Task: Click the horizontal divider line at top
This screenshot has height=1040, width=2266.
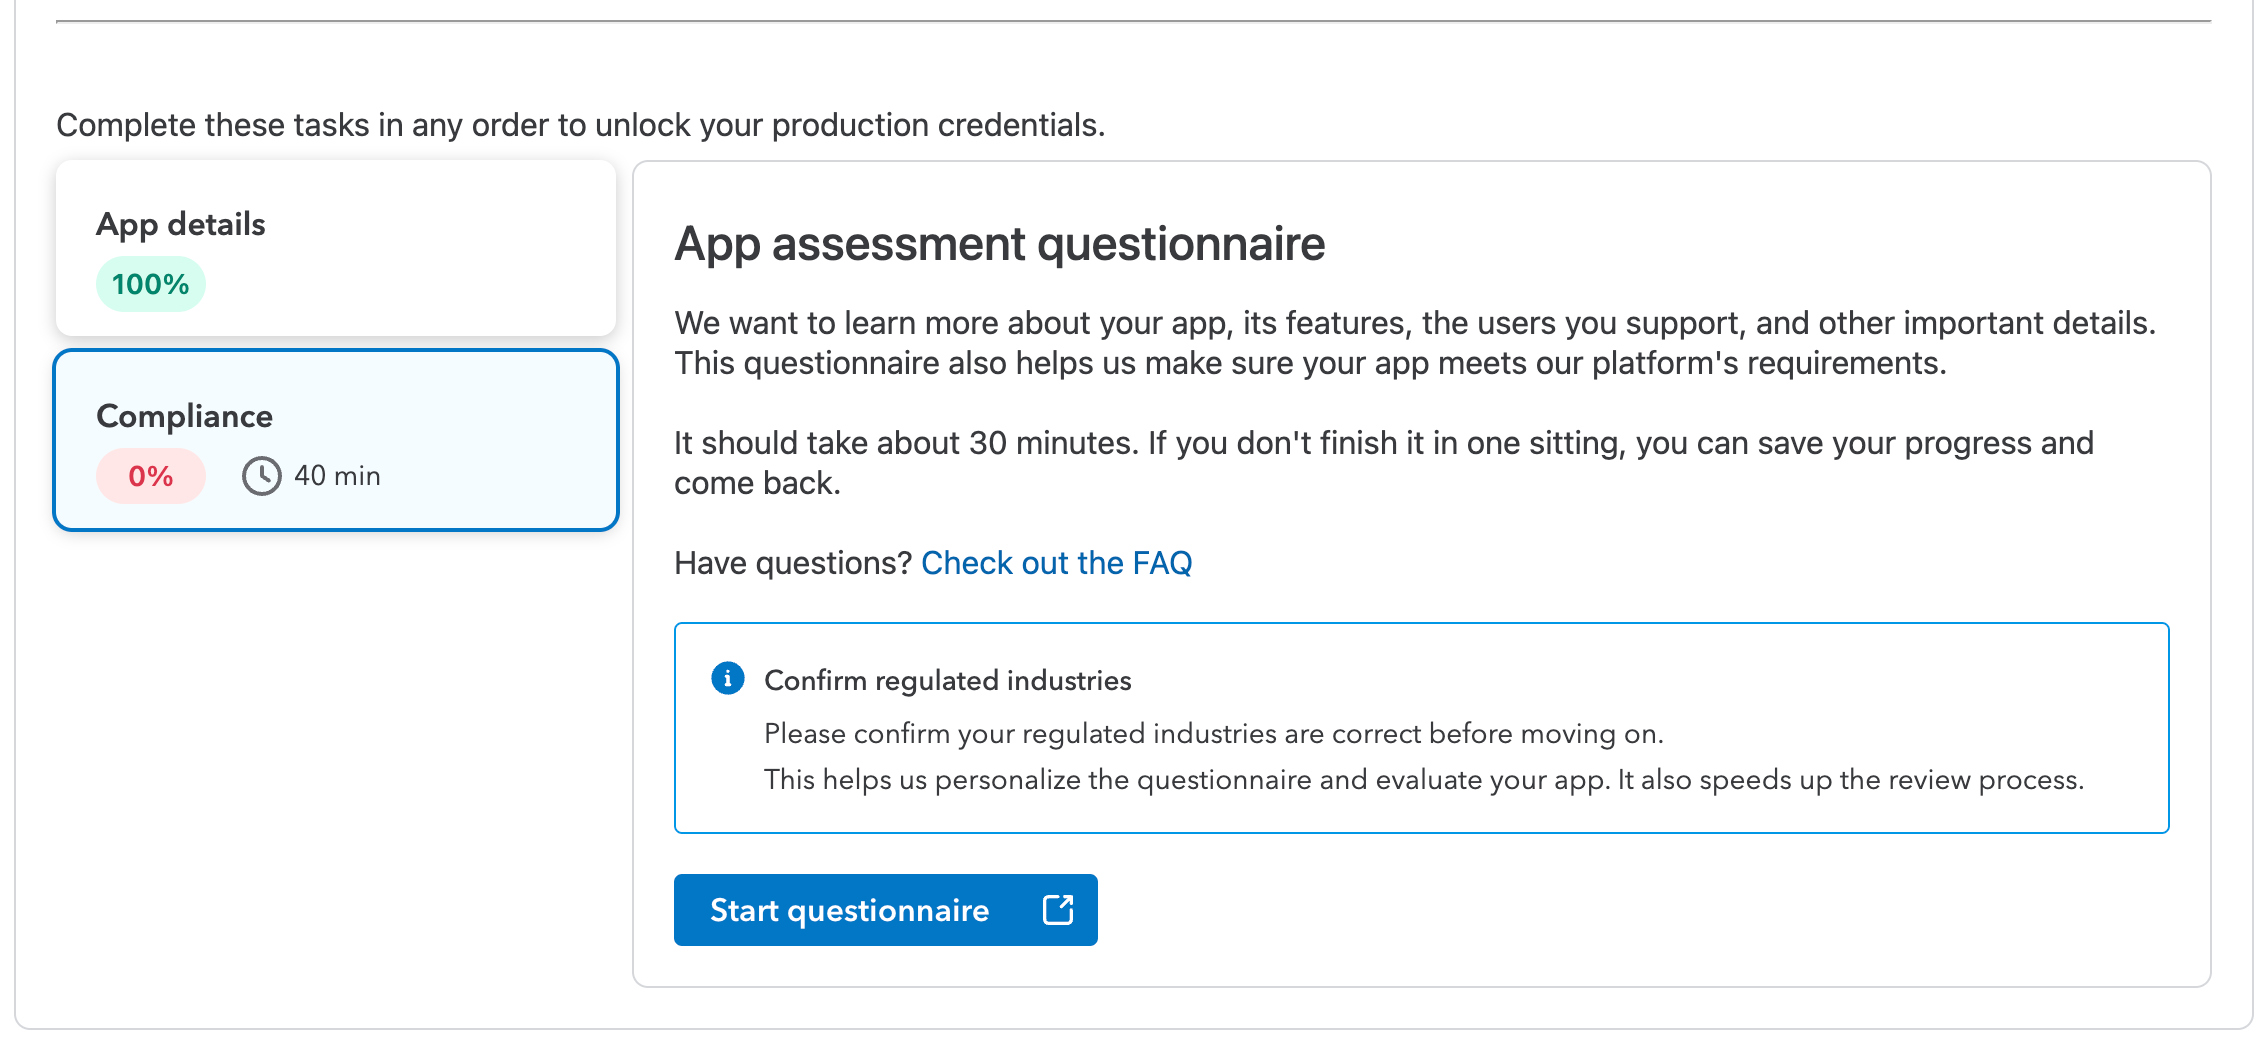Action: click(1133, 21)
